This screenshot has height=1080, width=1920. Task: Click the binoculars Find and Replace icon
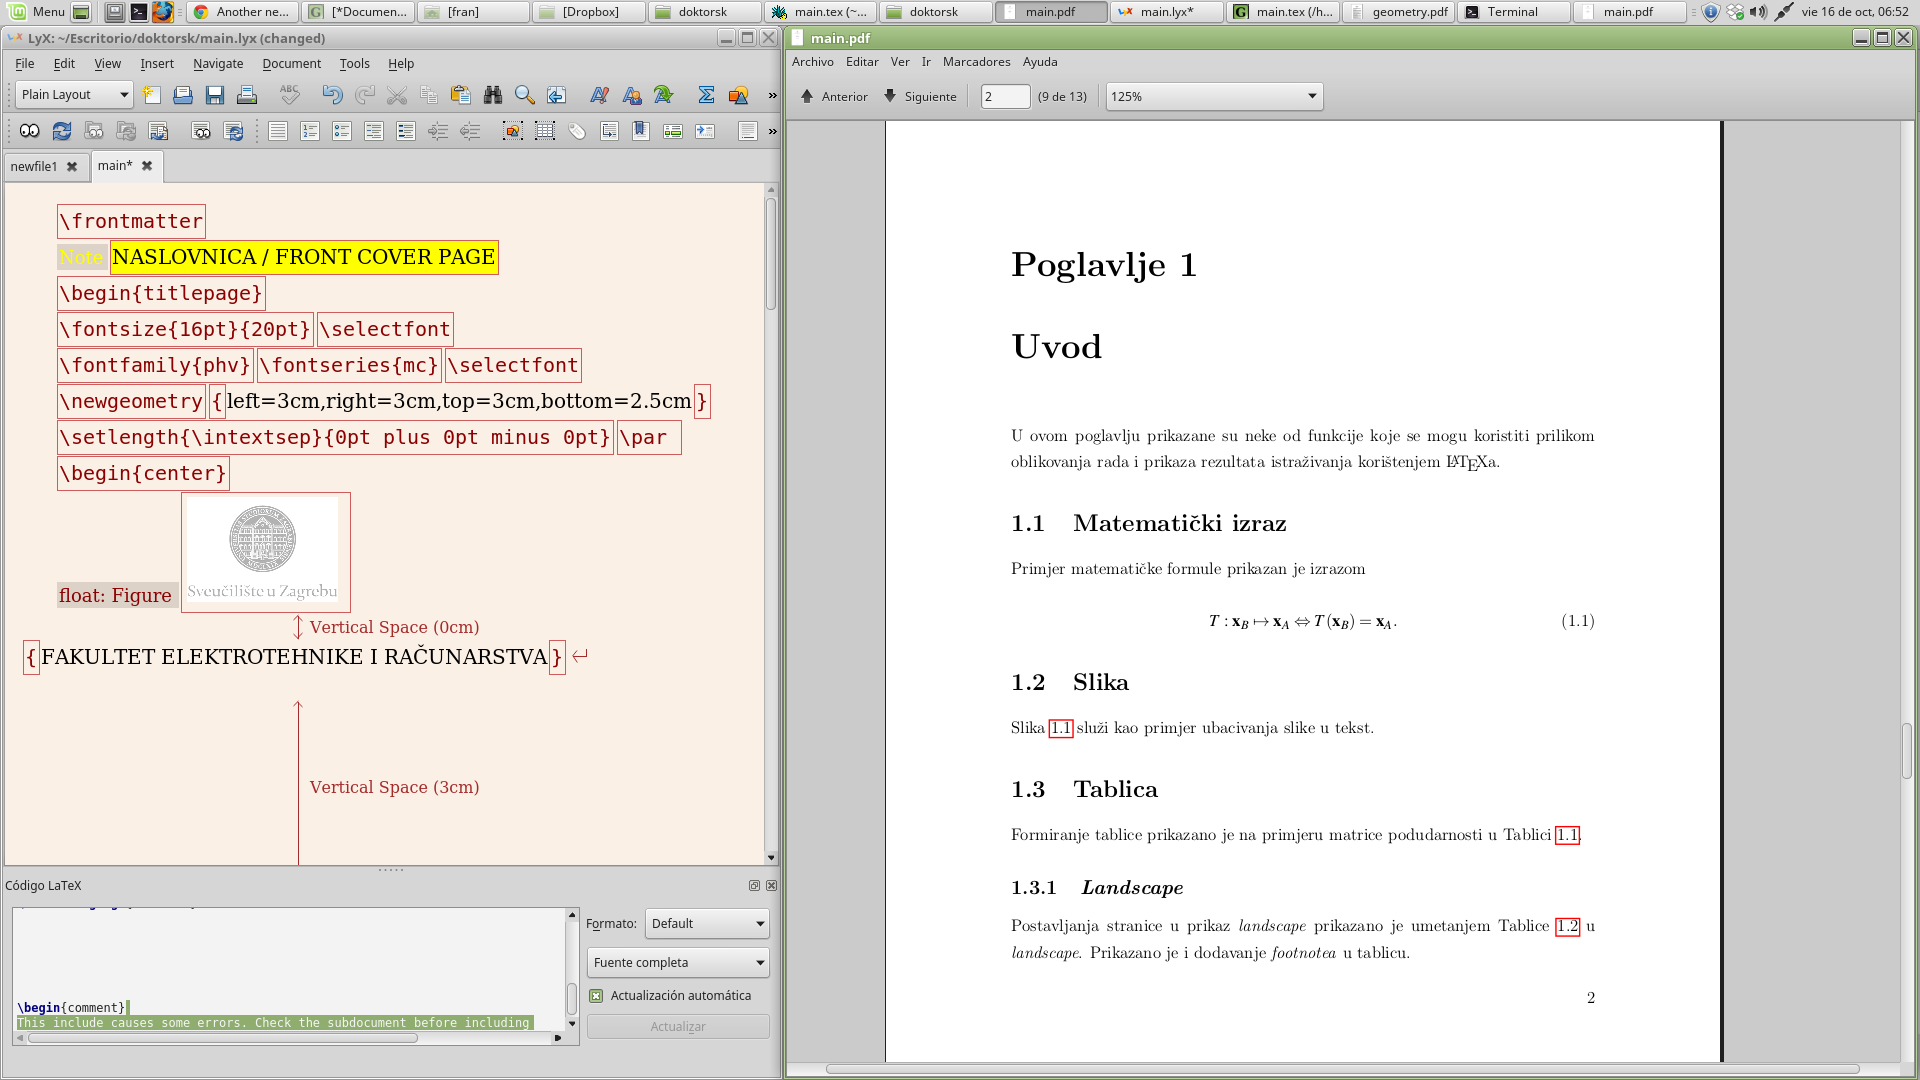[492, 95]
